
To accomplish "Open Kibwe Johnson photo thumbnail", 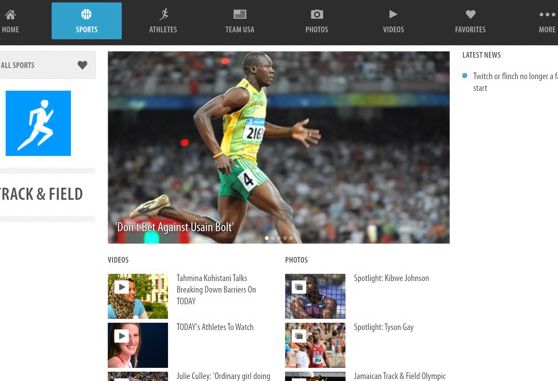I will 315,296.
